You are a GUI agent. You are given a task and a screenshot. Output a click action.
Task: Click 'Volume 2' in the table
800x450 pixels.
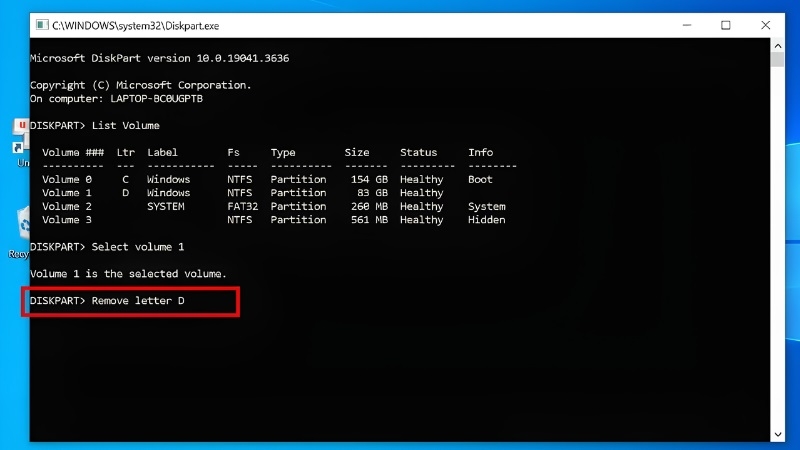pos(67,207)
